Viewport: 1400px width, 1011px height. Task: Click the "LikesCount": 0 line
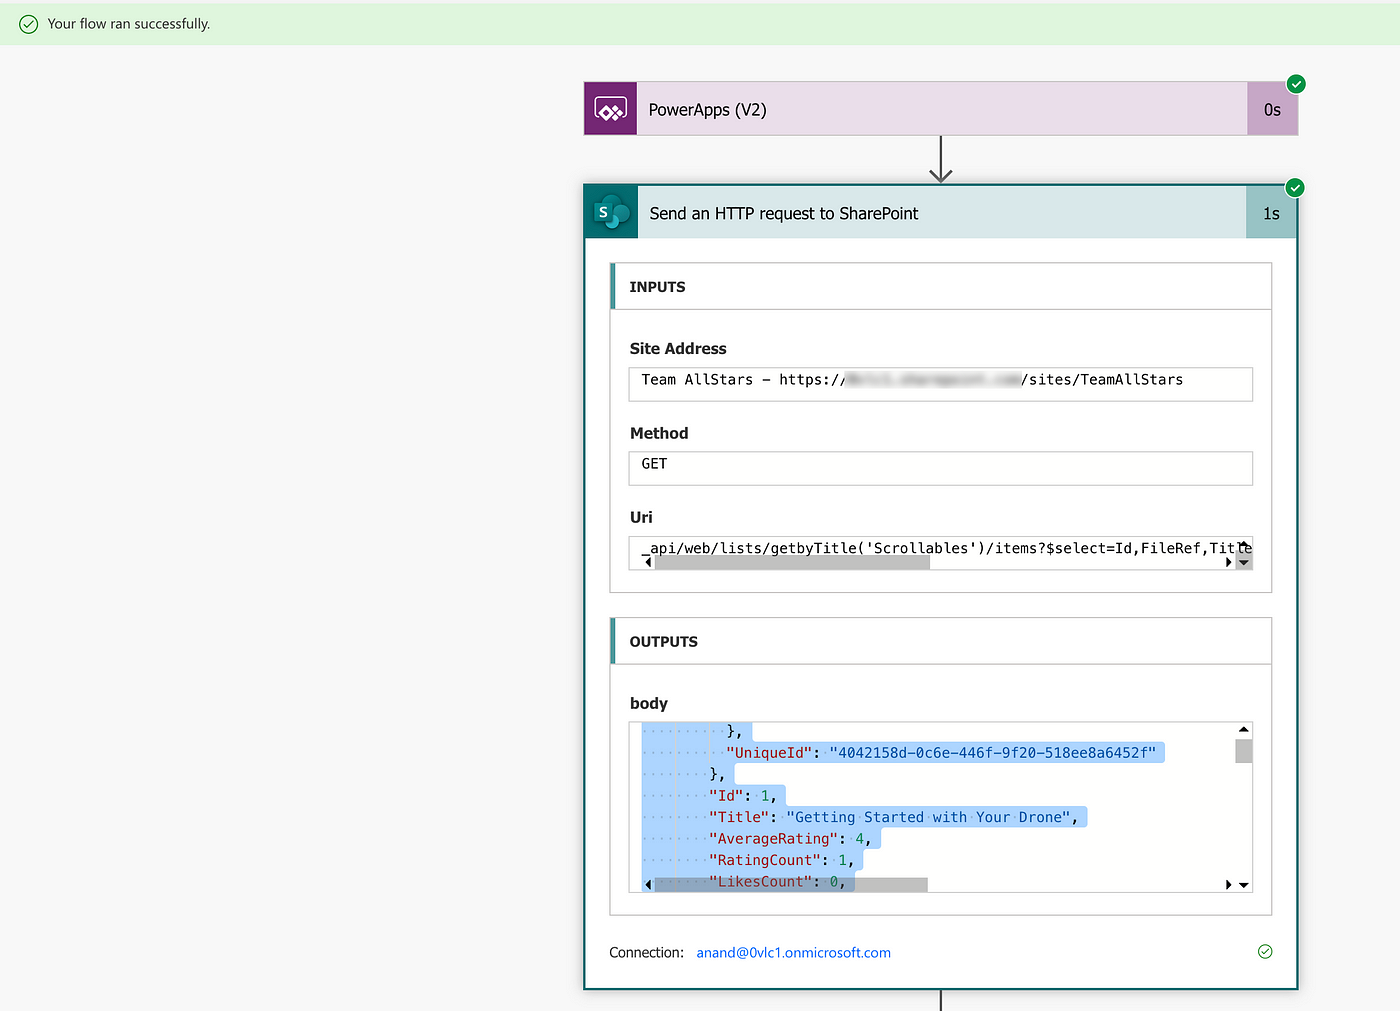777,882
